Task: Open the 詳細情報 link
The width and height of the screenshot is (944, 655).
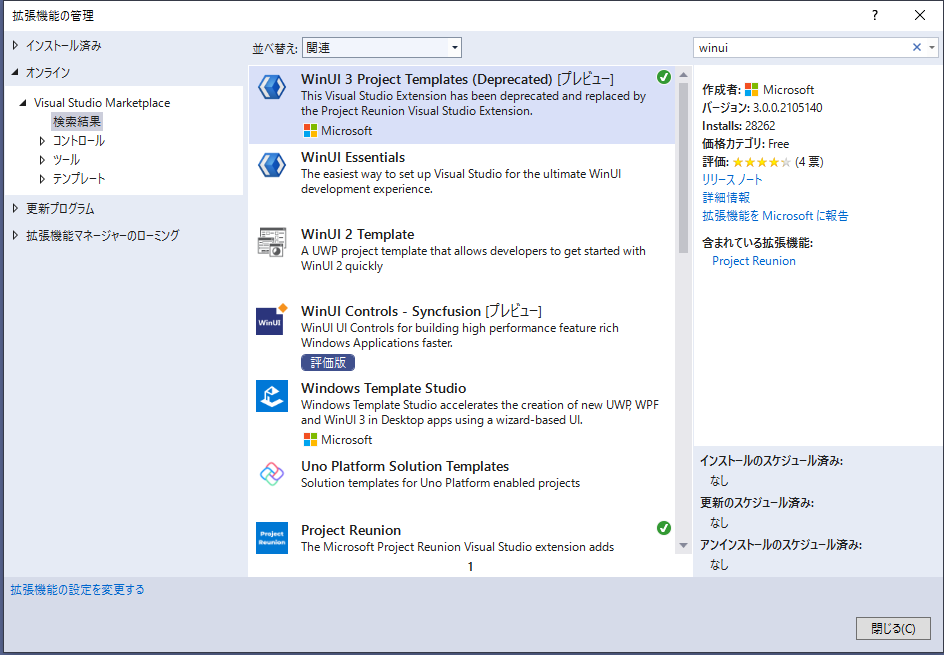Action: coord(726,197)
